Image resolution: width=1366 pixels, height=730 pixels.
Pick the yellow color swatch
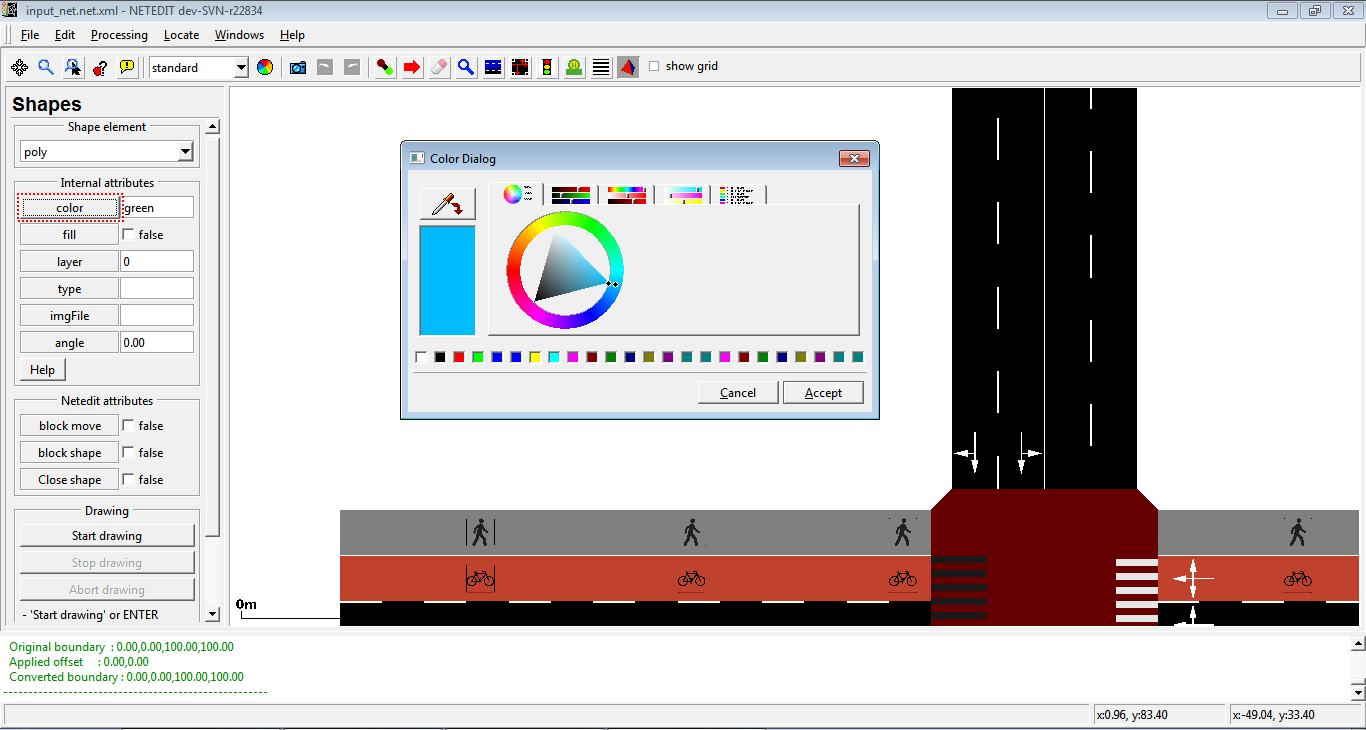point(535,357)
